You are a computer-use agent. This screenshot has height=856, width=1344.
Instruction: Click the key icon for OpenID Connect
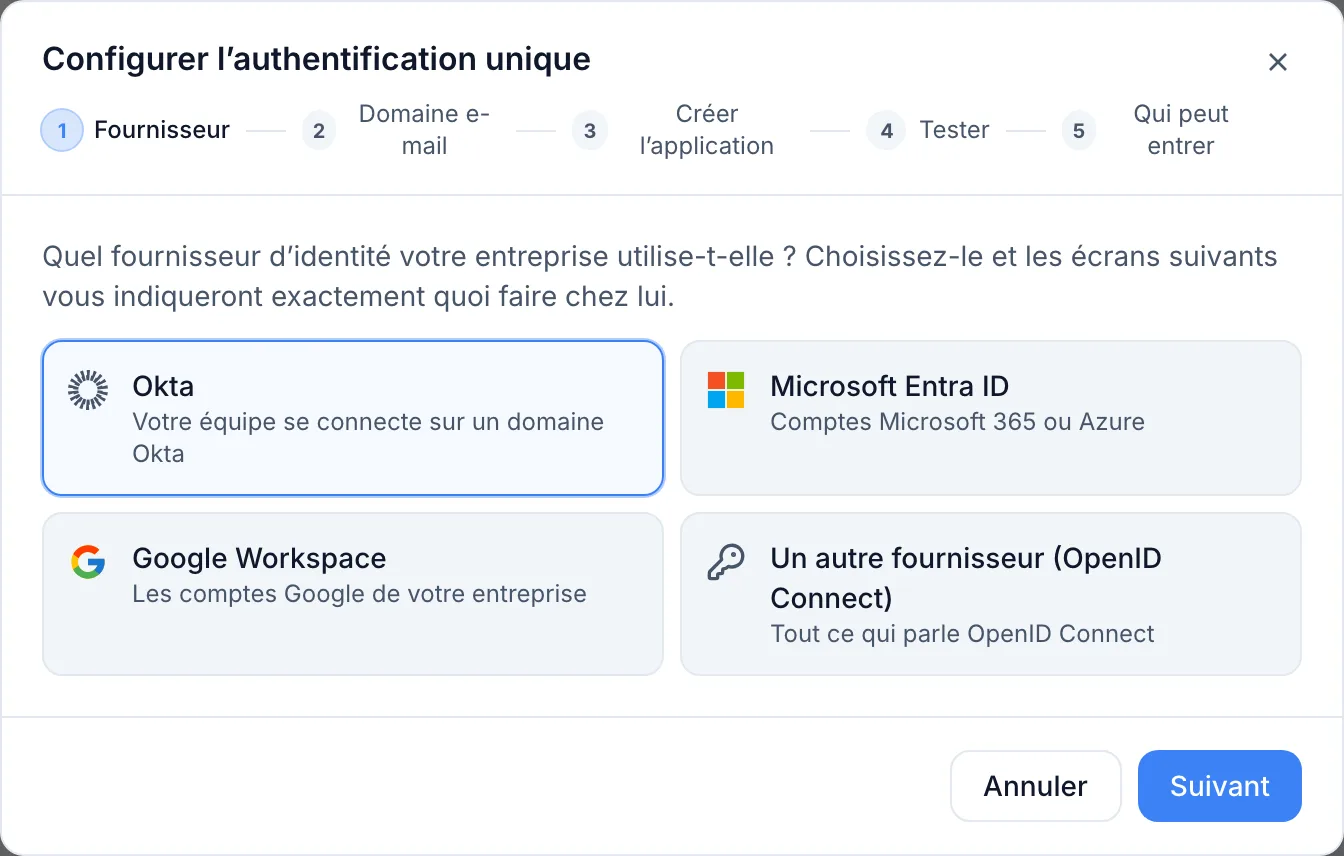click(725, 562)
